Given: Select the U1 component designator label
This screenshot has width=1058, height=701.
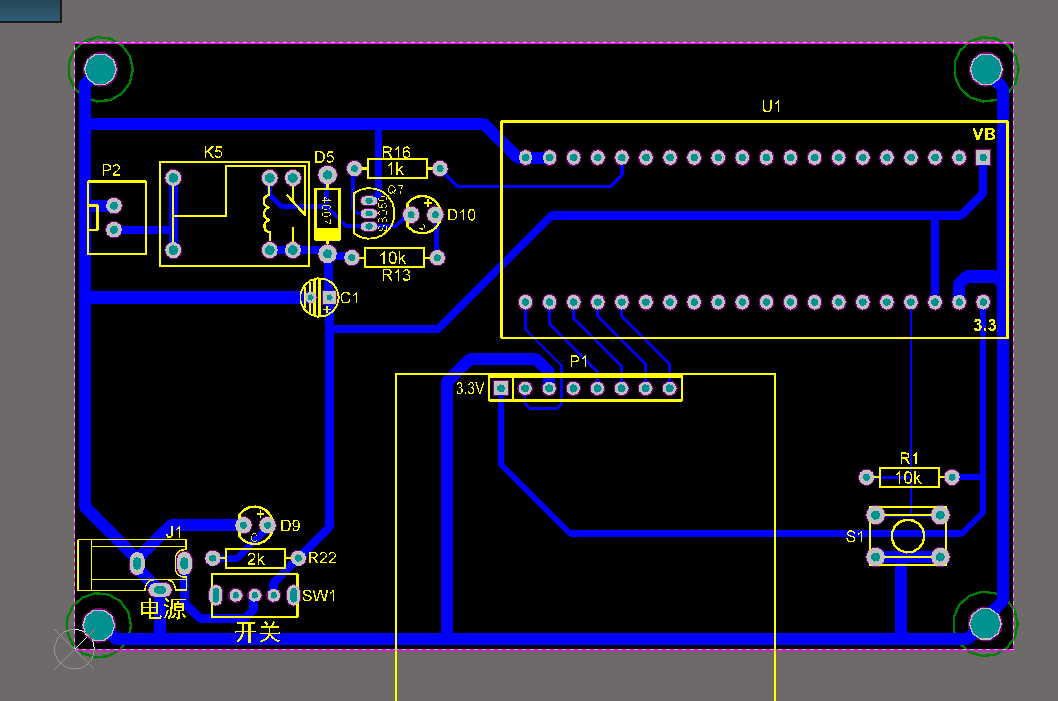Looking at the screenshot, I should point(771,107).
